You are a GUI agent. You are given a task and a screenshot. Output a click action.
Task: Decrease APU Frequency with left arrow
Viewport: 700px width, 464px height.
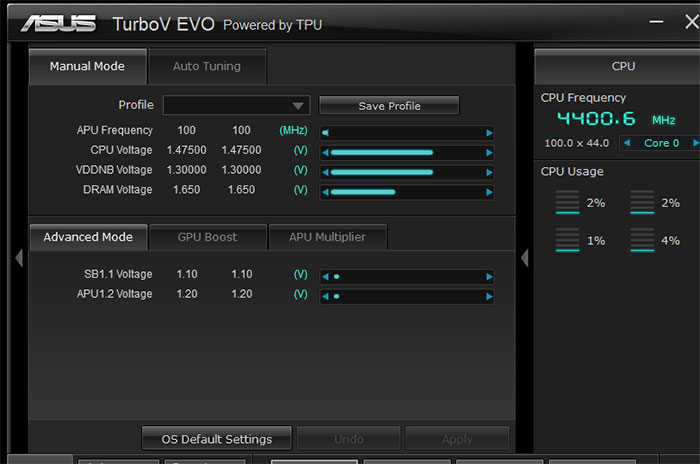coord(325,133)
